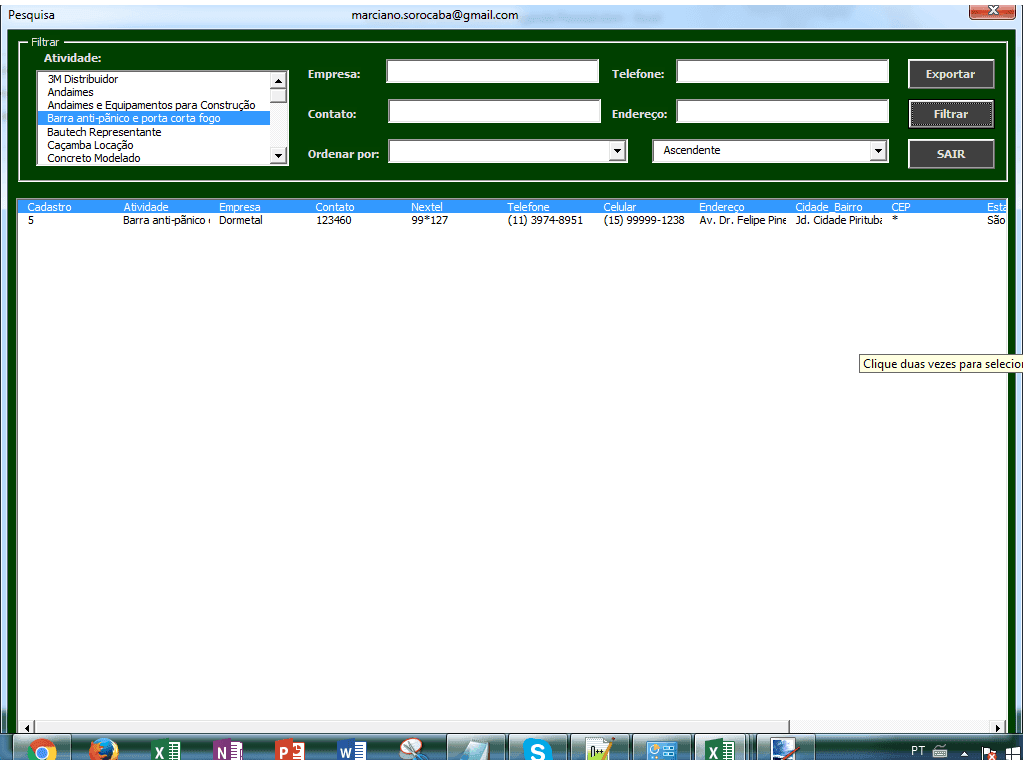Open Firefox from the taskbar
This screenshot has height=760, width=1023.
pos(103,749)
